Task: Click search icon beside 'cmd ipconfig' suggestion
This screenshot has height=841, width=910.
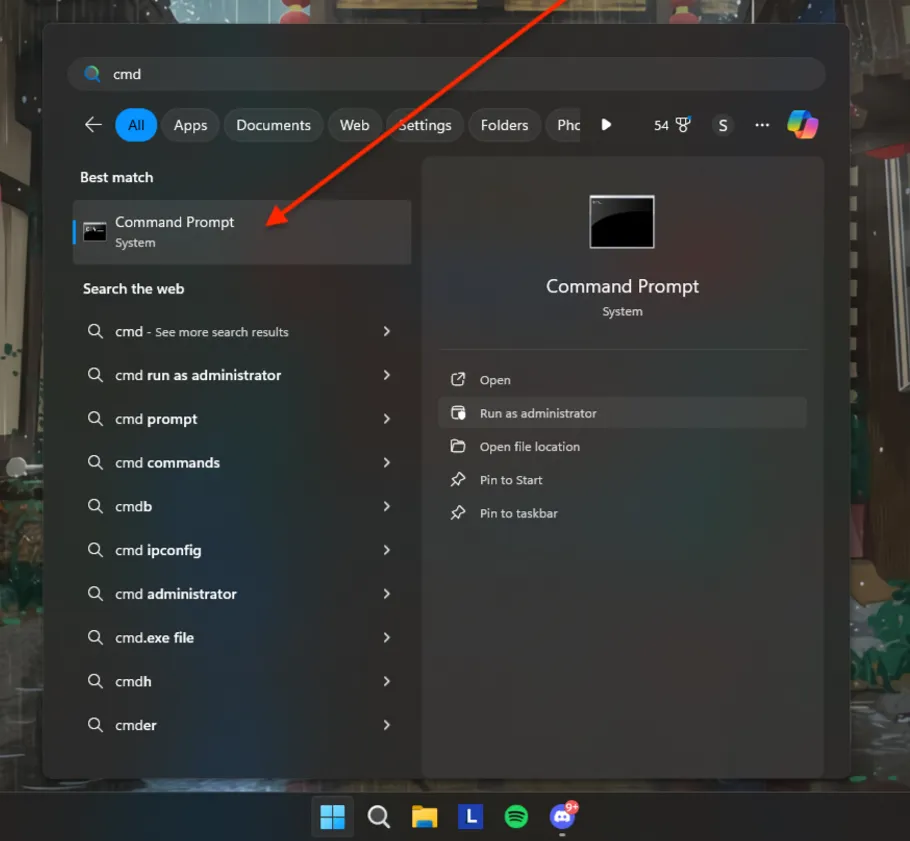Action: (x=95, y=550)
